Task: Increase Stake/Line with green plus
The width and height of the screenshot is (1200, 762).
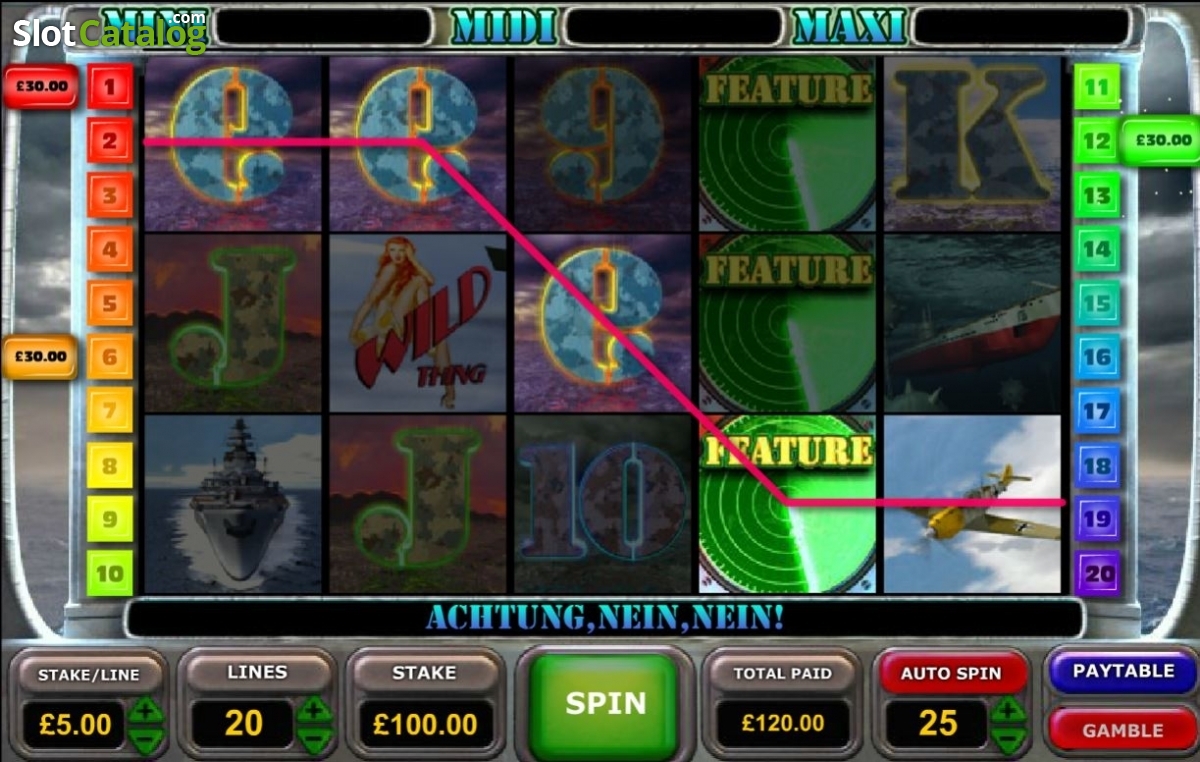Action: [x=147, y=711]
